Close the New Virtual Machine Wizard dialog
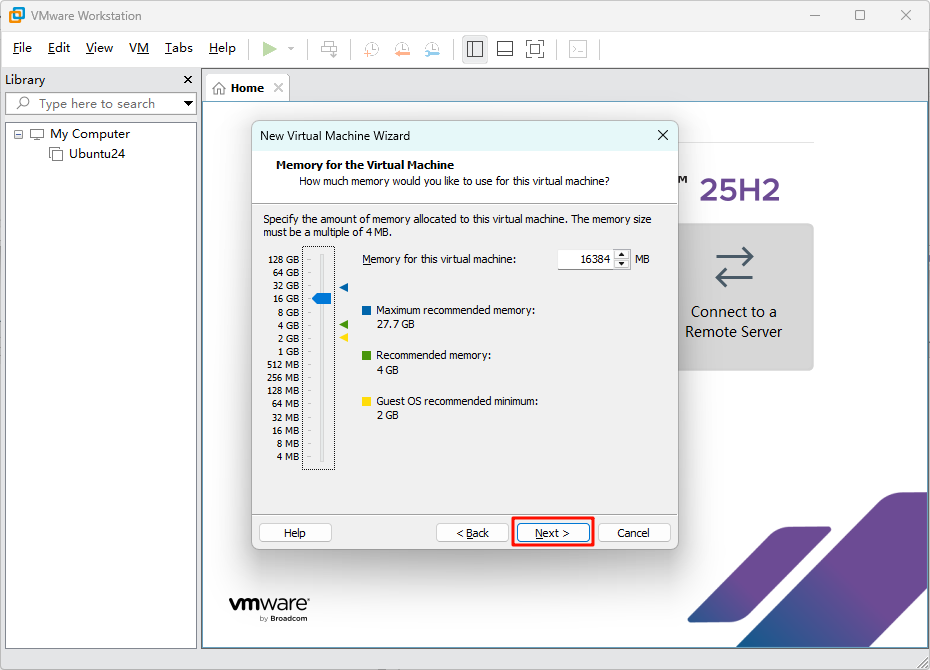Screen dimensions: 930x670 point(663,135)
